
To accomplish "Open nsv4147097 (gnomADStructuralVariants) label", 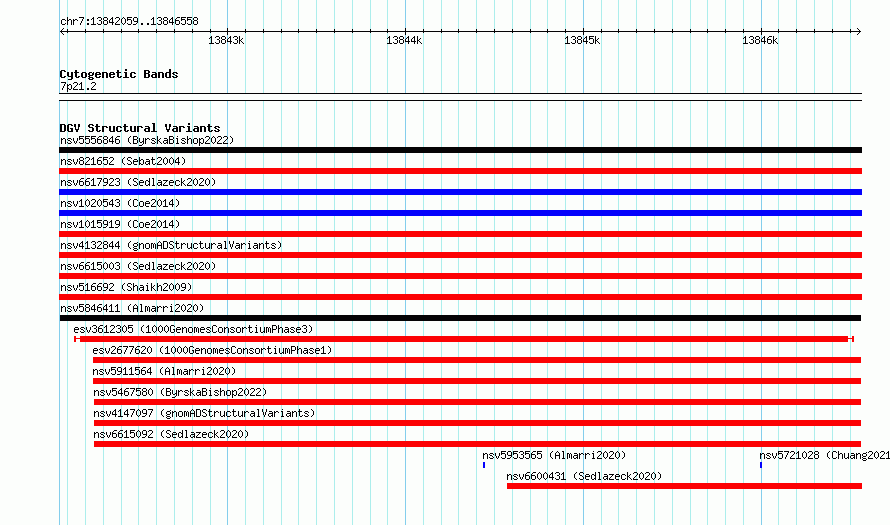I will click(x=204, y=413).
